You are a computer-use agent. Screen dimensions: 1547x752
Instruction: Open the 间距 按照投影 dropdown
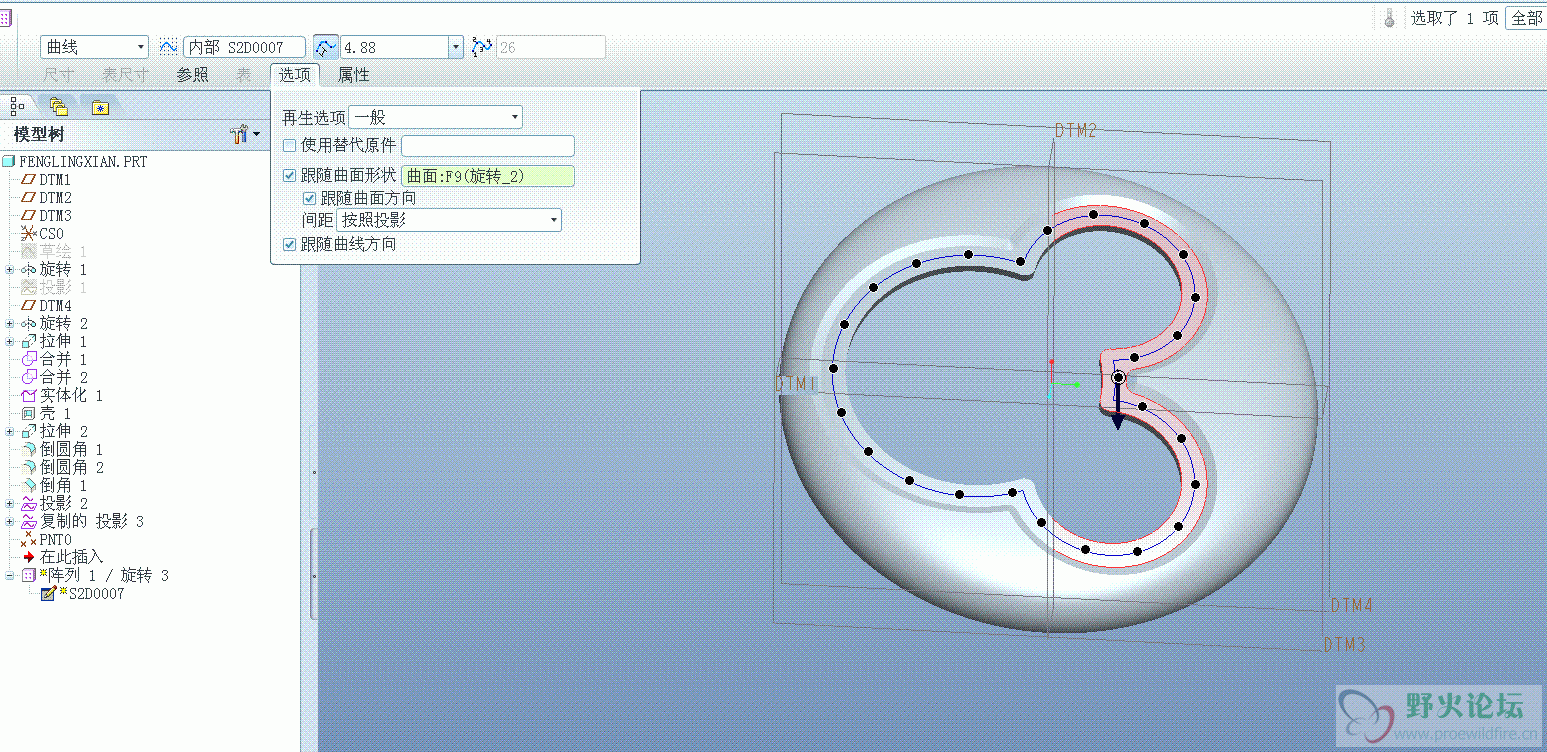(x=449, y=221)
